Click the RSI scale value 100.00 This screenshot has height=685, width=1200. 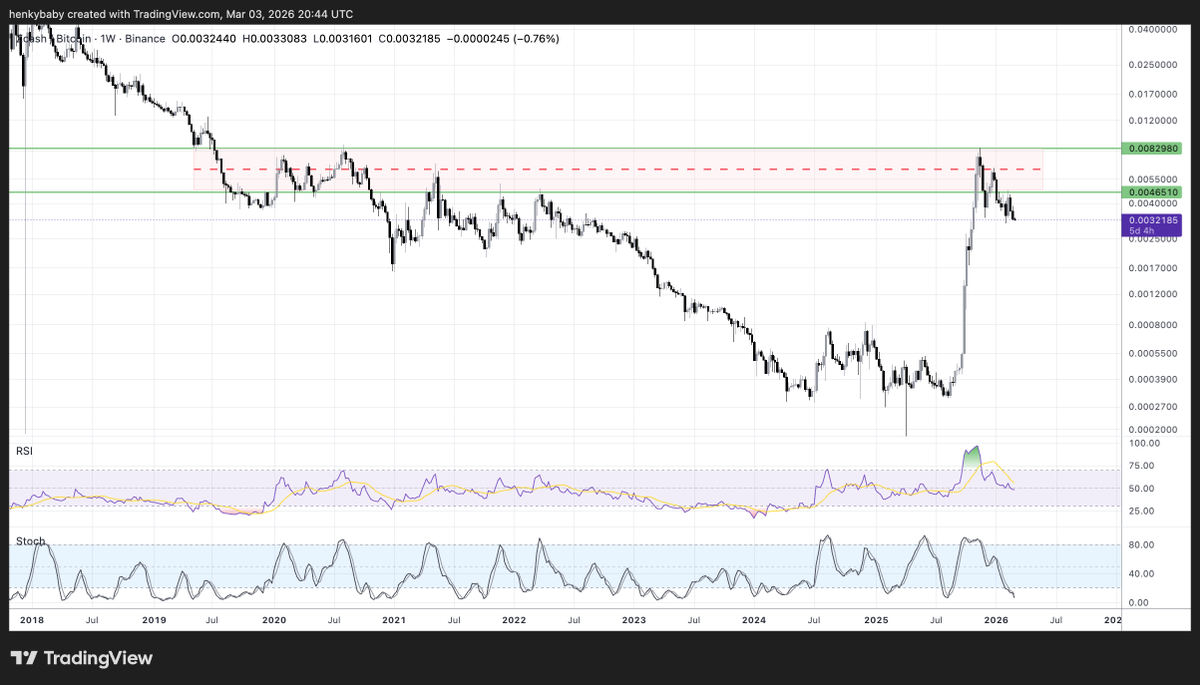click(x=1143, y=443)
